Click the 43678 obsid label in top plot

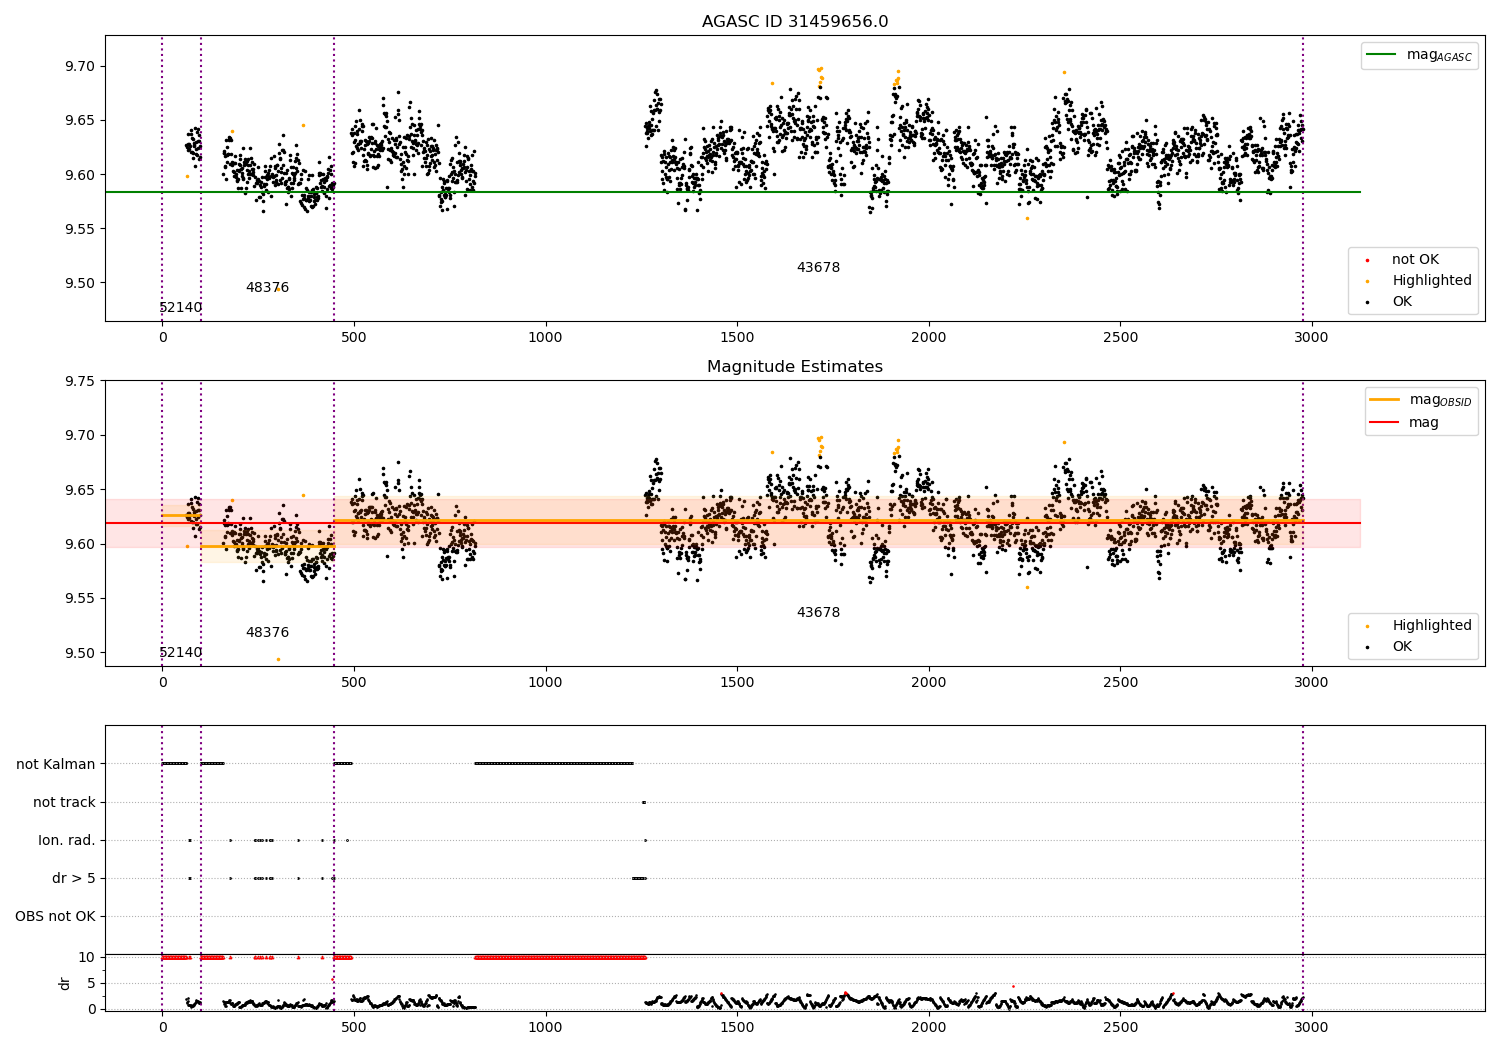click(x=818, y=268)
